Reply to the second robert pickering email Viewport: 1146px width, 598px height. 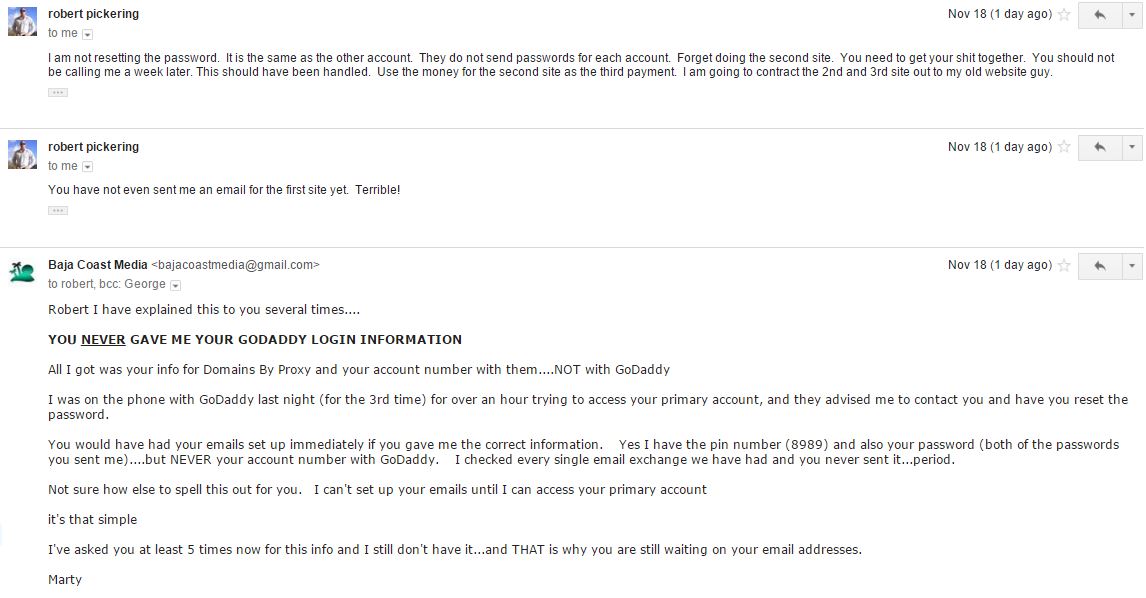(1099, 148)
